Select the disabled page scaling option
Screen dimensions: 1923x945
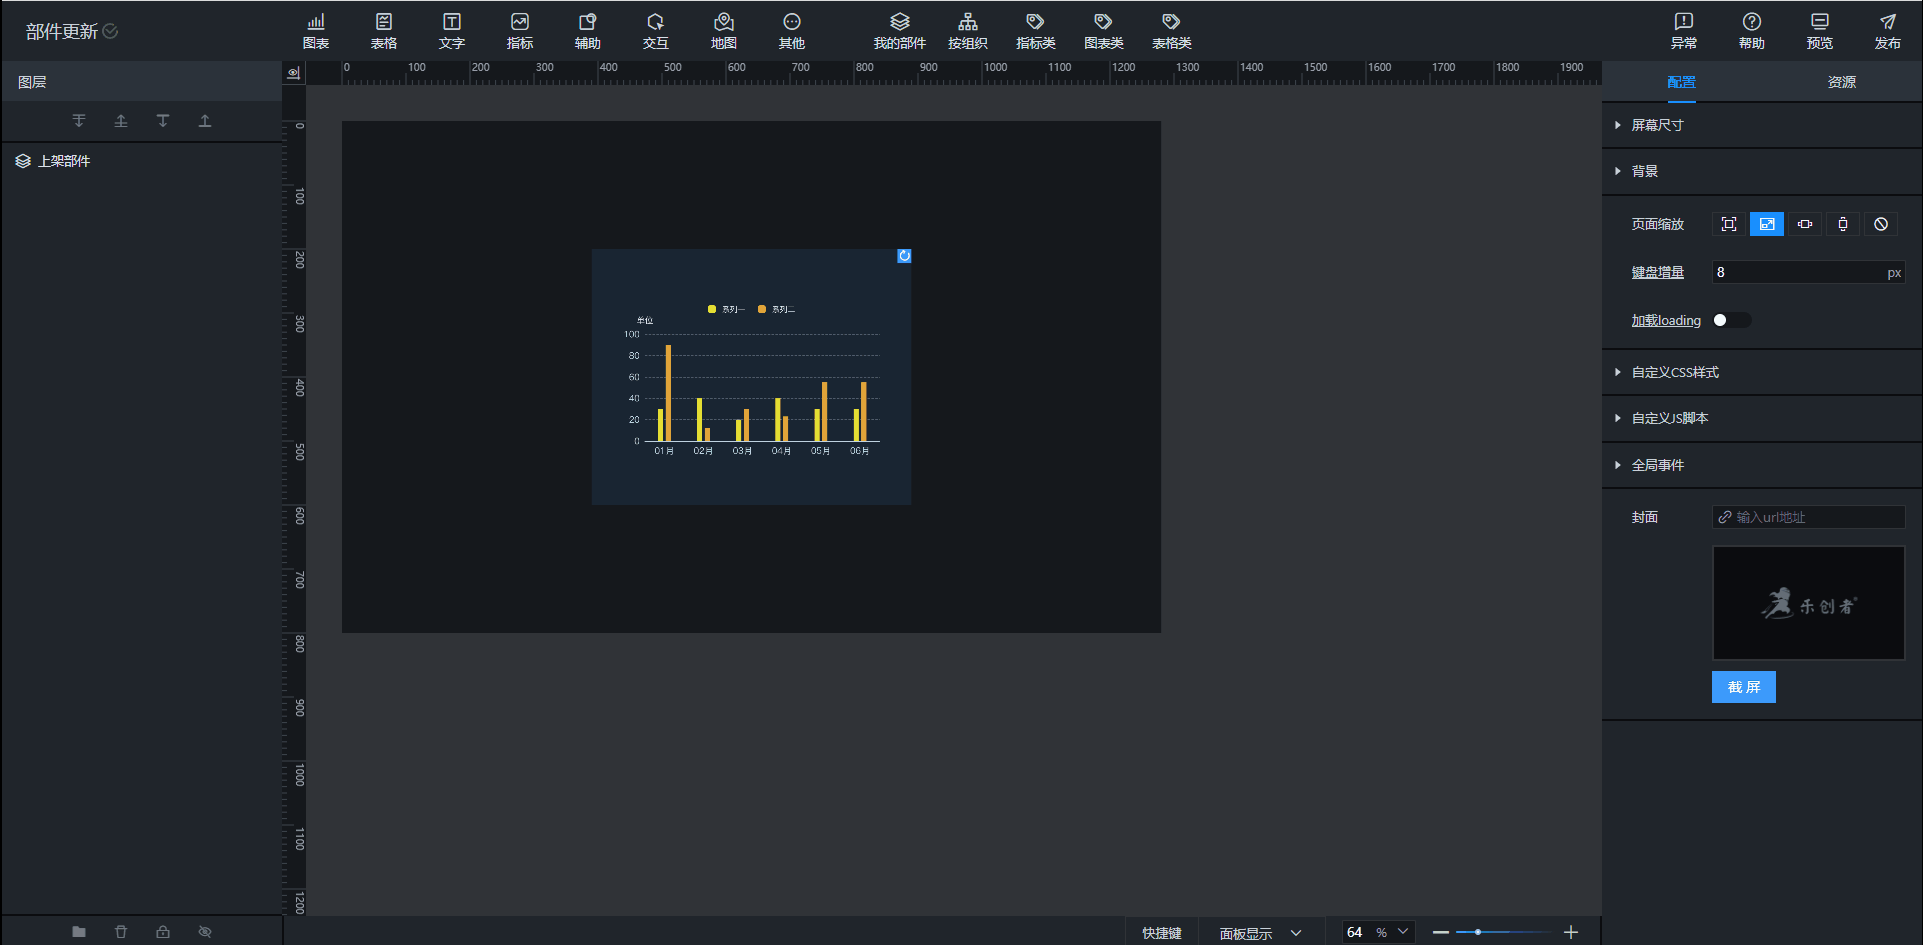[1880, 224]
